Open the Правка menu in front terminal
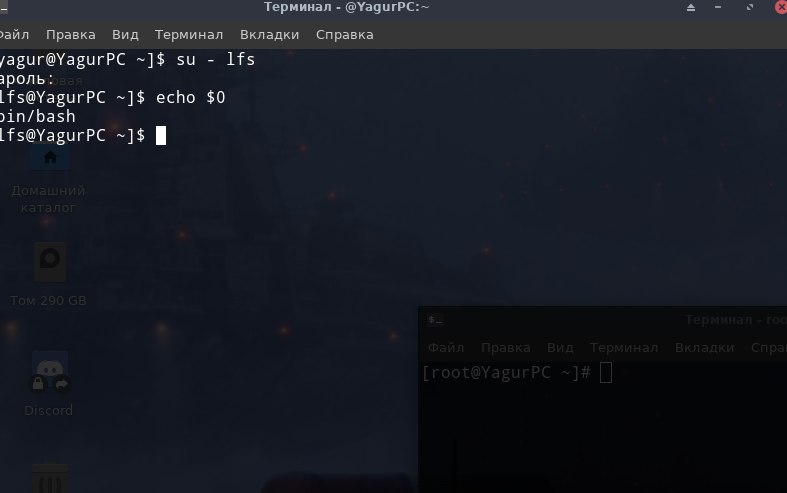787x493 pixels. tap(71, 35)
